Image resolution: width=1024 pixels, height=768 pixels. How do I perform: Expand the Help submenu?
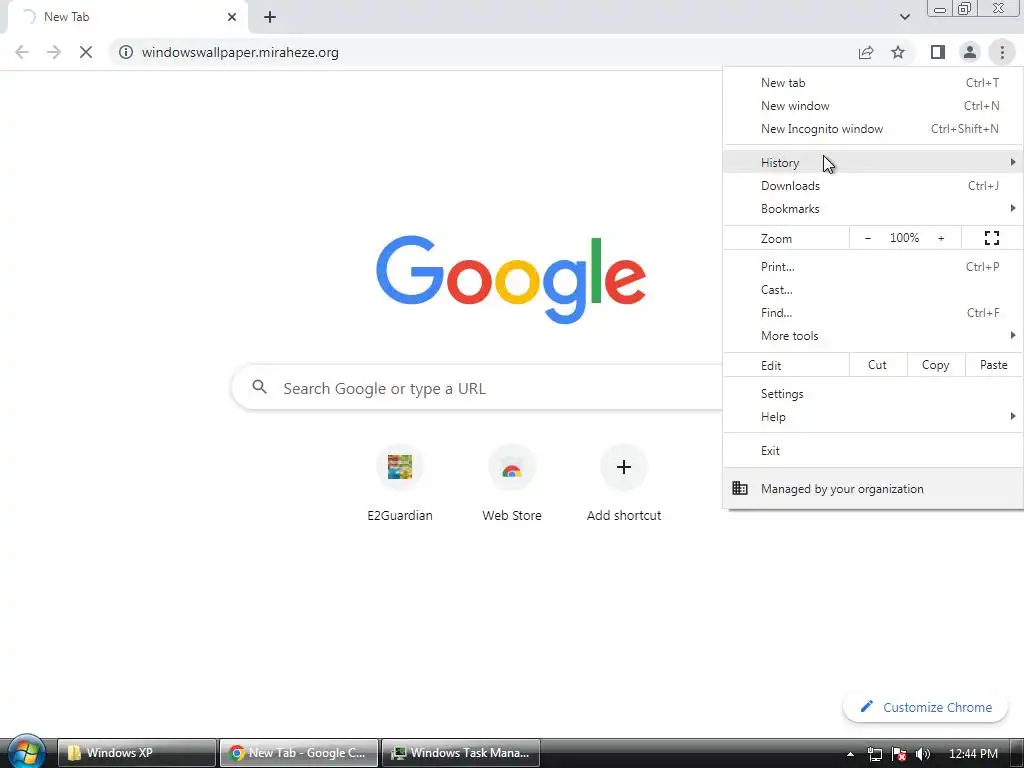tap(873, 416)
